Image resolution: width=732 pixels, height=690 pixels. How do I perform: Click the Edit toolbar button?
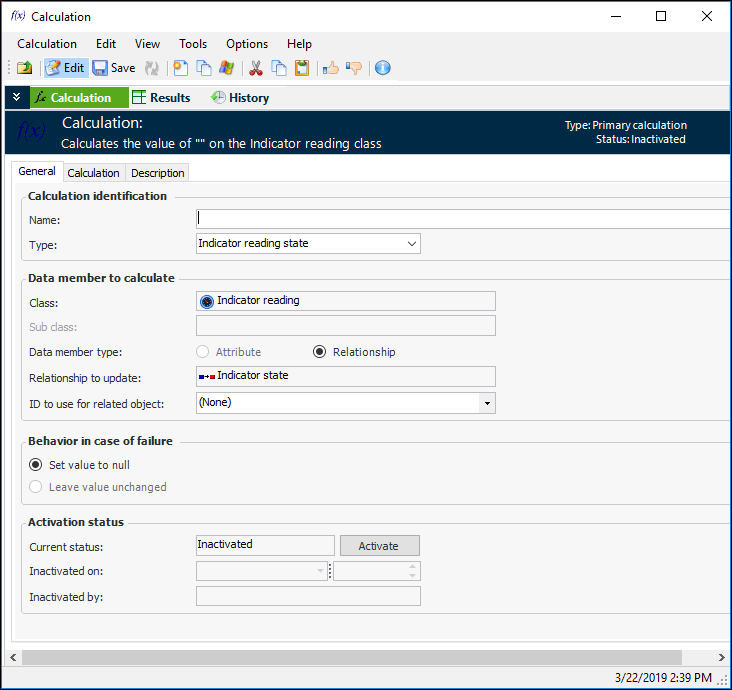pos(65,68)
